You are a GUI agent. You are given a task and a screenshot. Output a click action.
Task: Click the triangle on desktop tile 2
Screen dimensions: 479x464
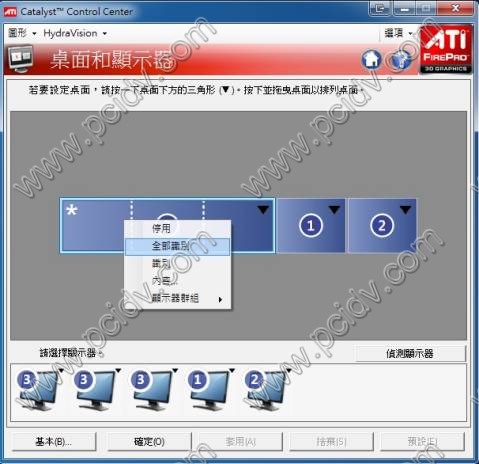pos(405,209)
